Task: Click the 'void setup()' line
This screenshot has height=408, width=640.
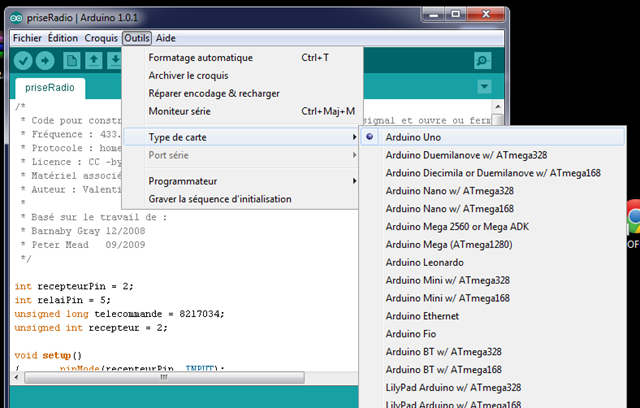Action: coord(48,355)
